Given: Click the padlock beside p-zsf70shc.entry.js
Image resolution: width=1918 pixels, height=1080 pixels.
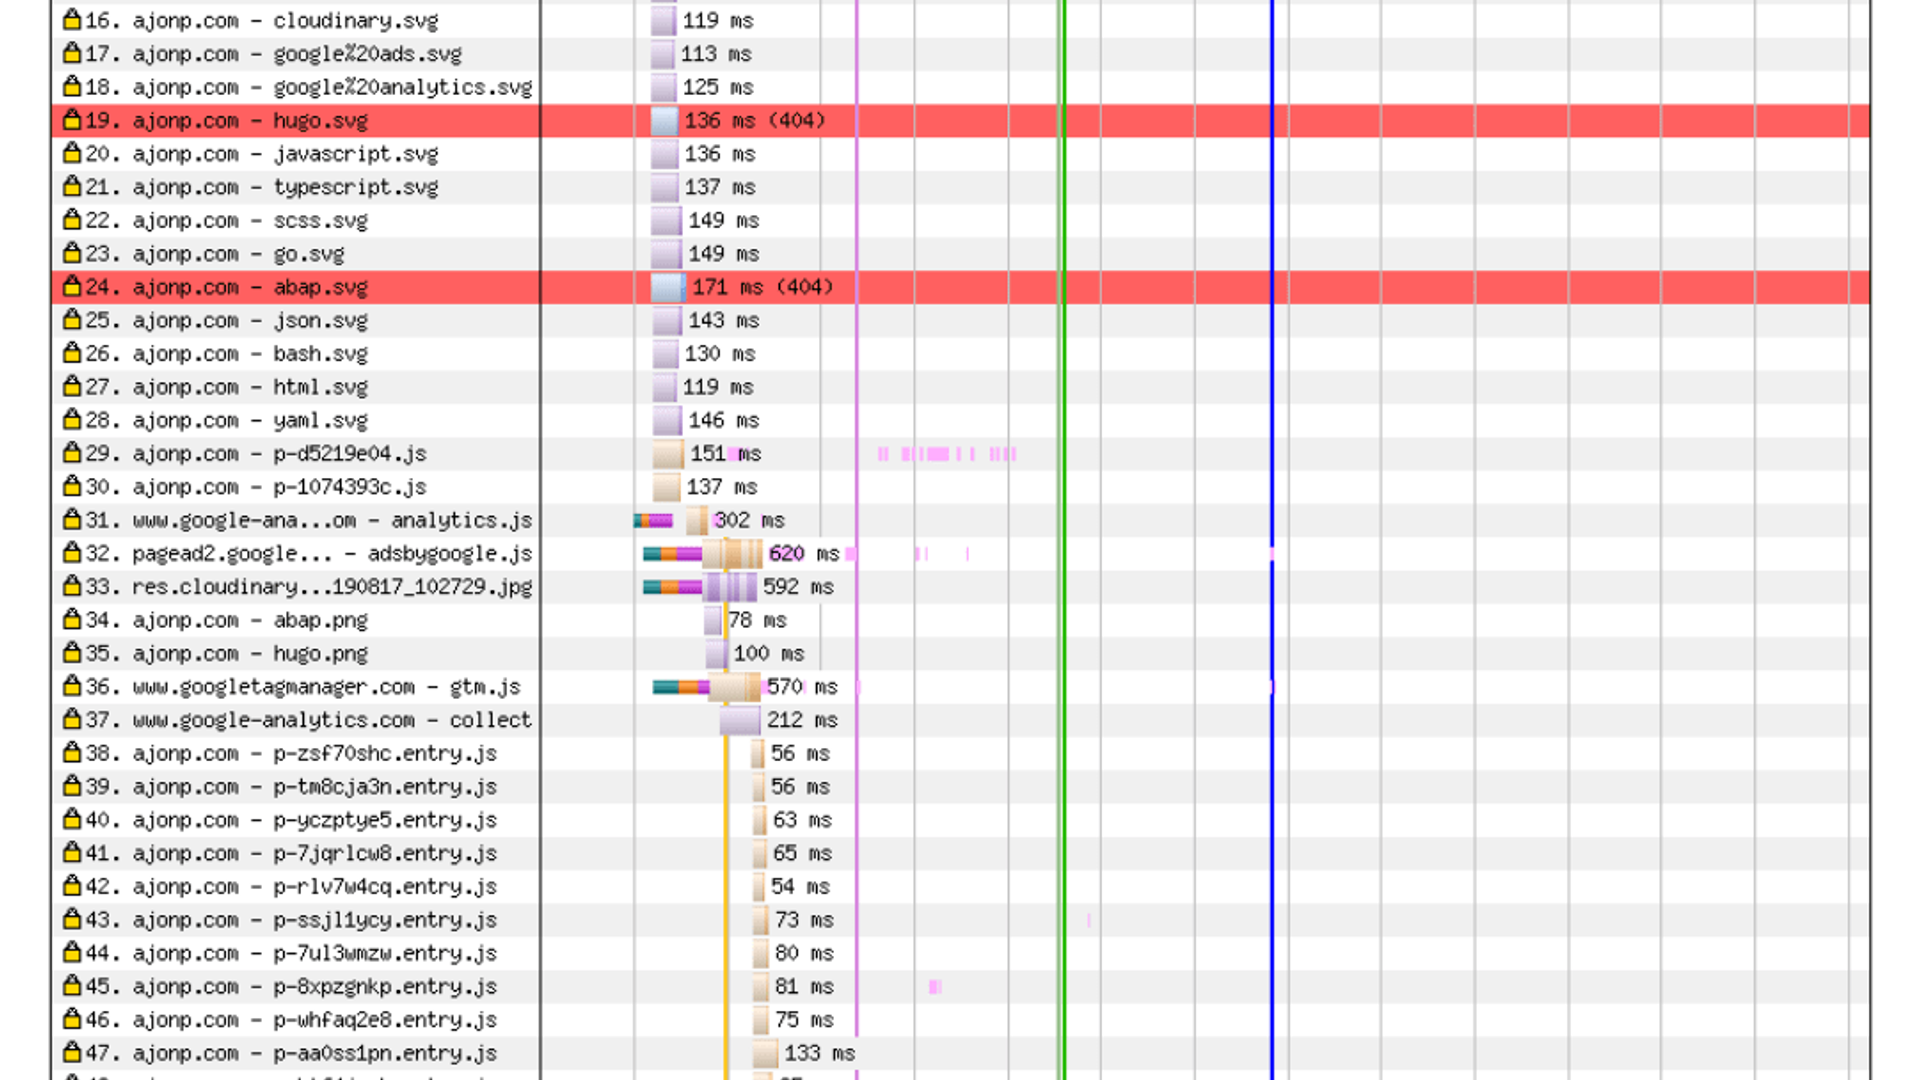Looking at the screenshot, I should [x=71, y=753].
